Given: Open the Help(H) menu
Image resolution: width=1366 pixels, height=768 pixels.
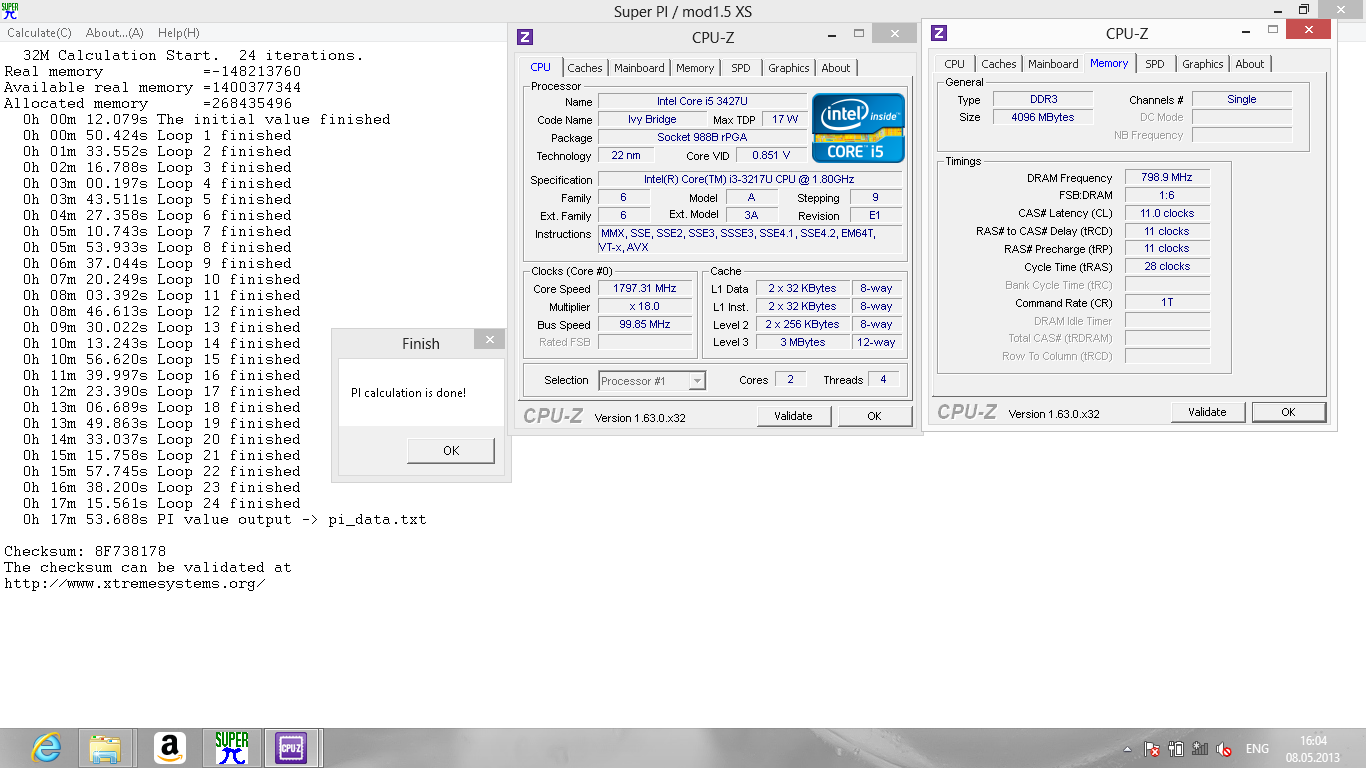Looking at the screenshot, I should click(x=178, y=33).
